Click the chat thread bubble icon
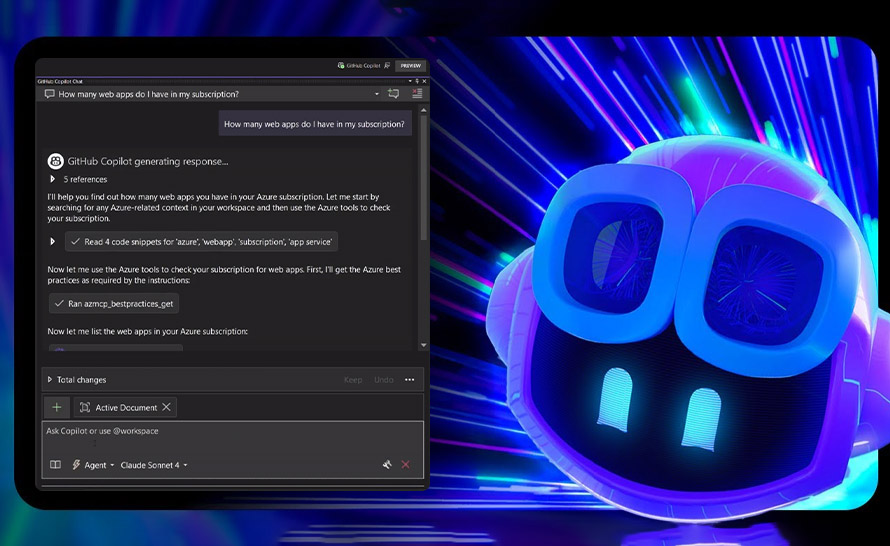The height and width of the screenshot is (546, 890). tap(49, 94)
